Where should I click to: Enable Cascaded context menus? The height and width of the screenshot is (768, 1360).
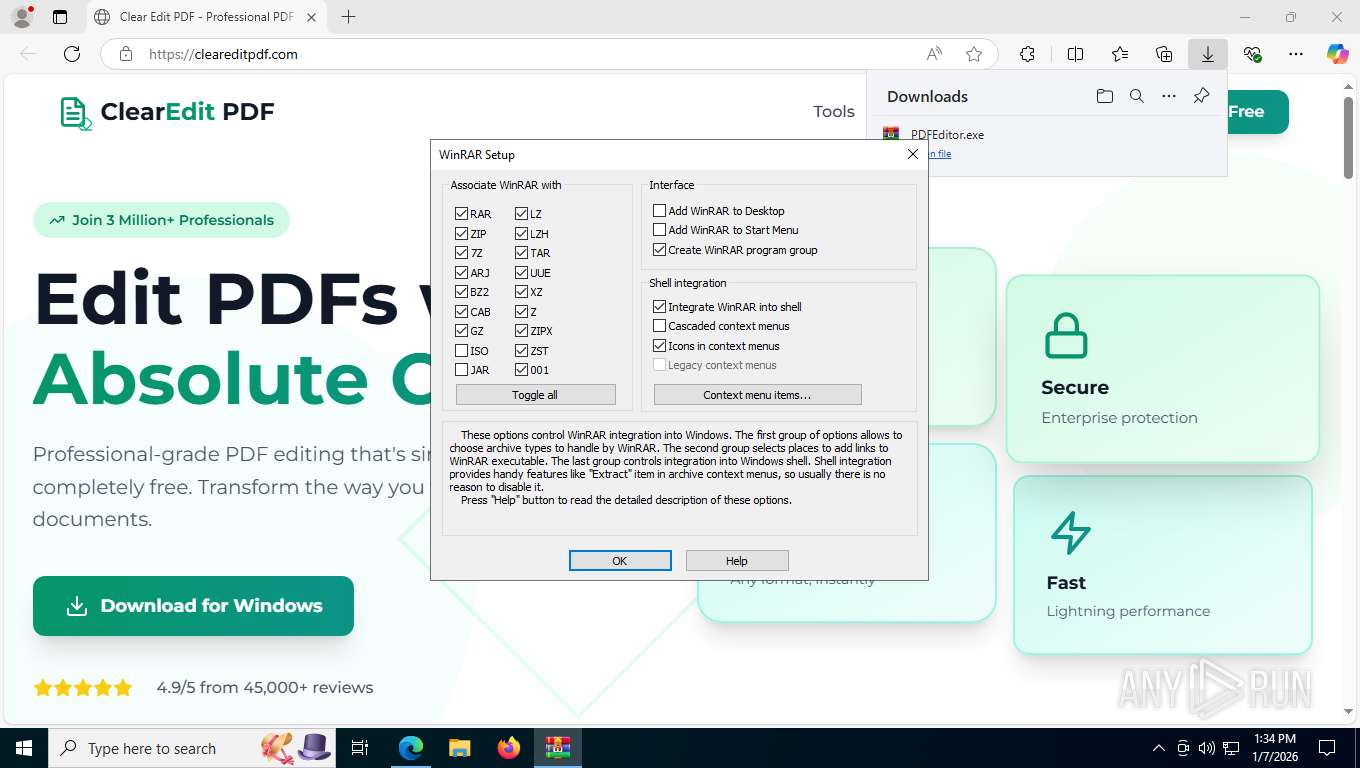click(659, 326)
